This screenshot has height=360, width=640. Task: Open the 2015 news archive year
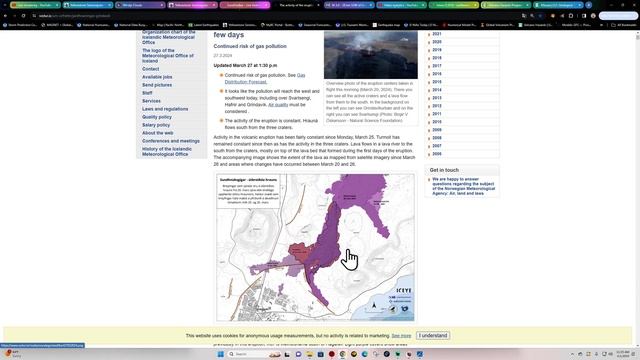[x=437, y=82]
